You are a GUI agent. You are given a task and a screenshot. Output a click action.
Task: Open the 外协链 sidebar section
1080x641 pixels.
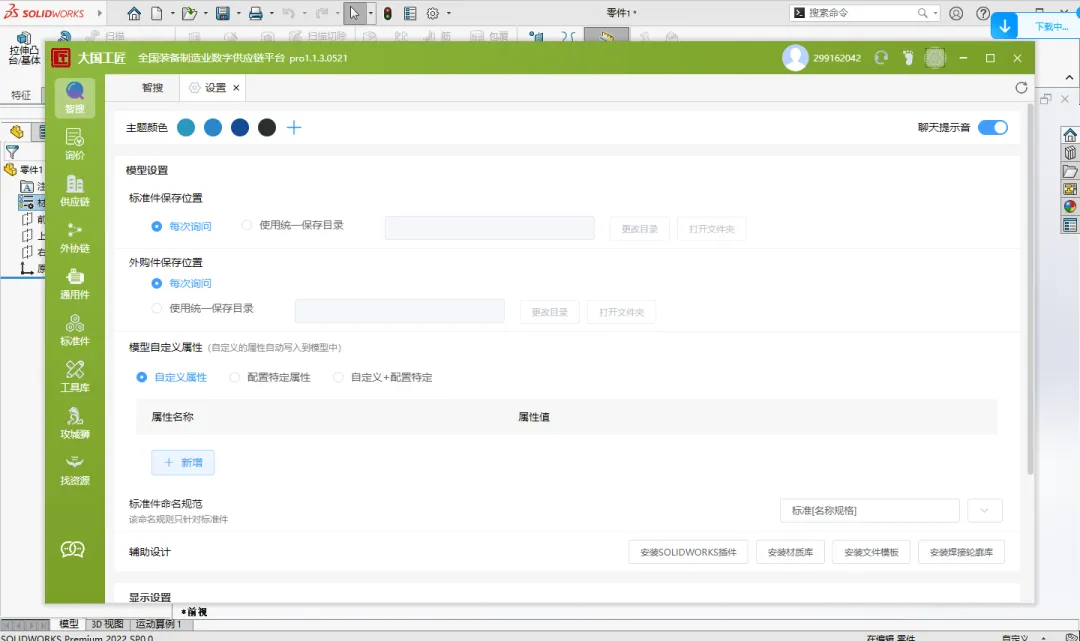click(74, 238)
